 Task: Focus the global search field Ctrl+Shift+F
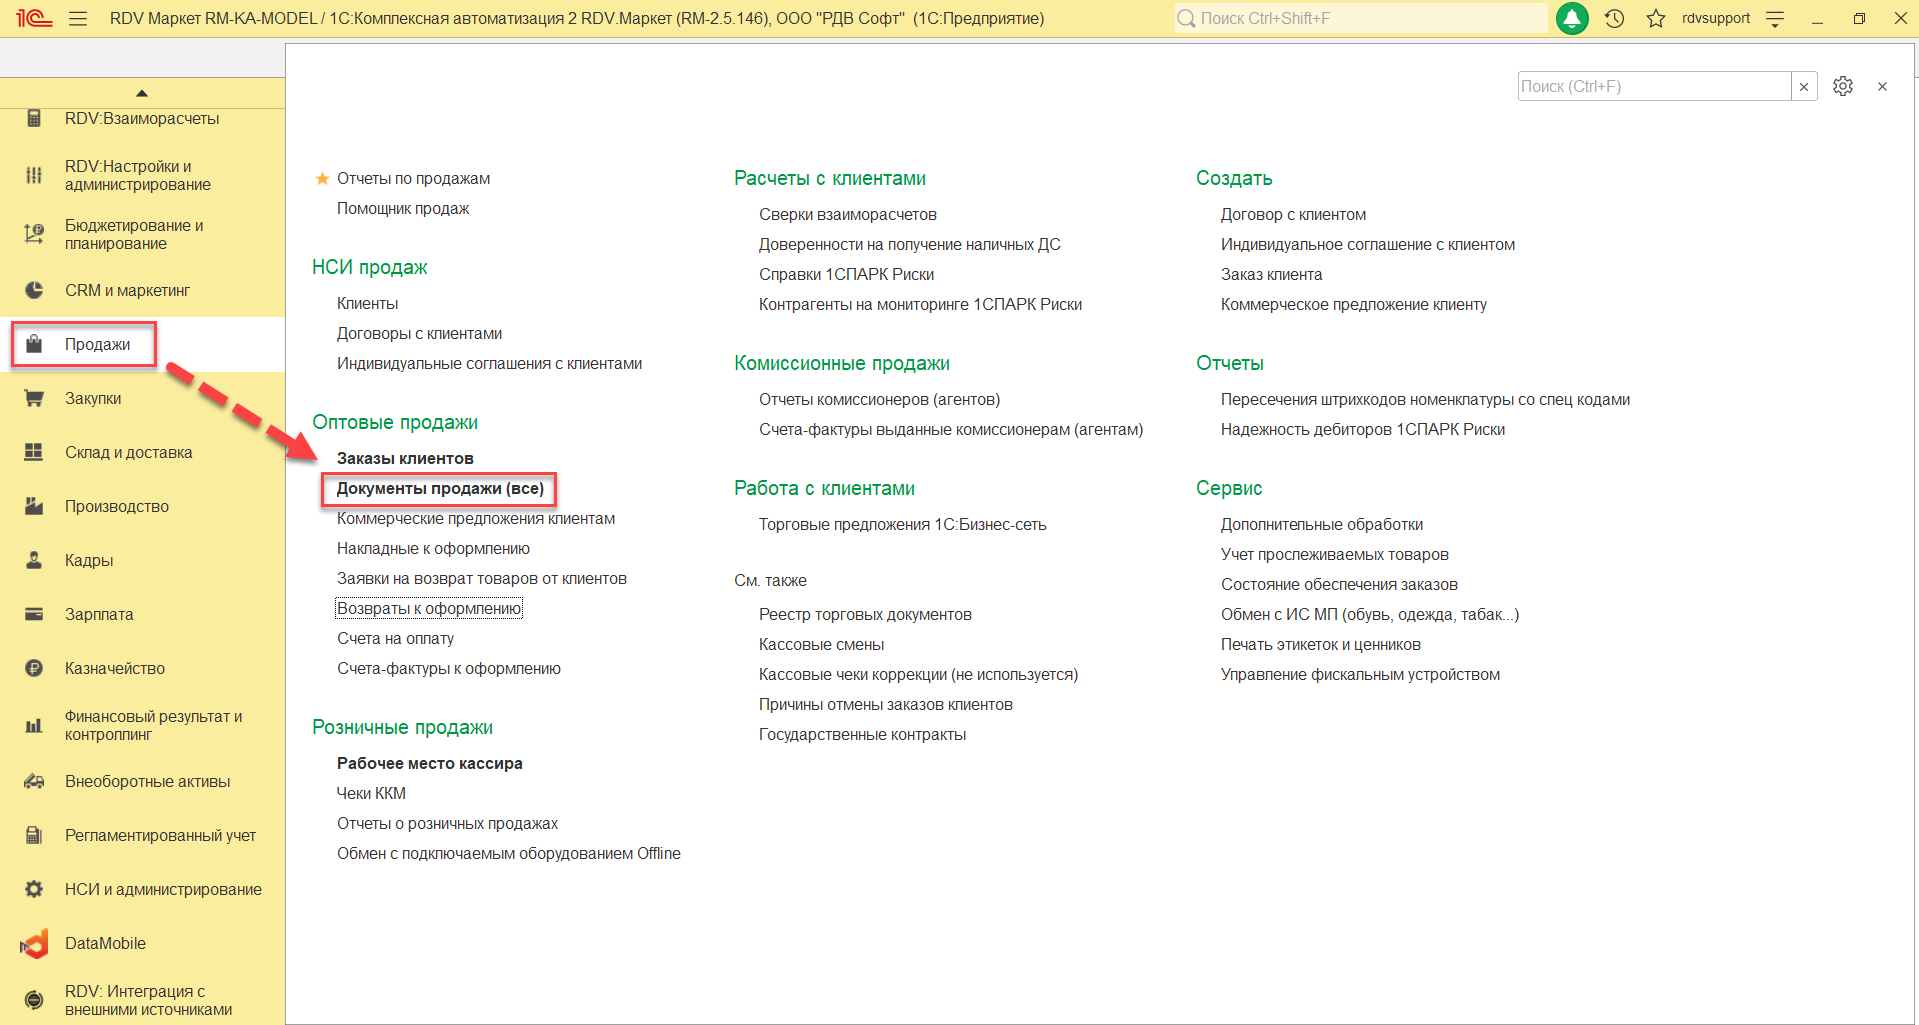1361,18
